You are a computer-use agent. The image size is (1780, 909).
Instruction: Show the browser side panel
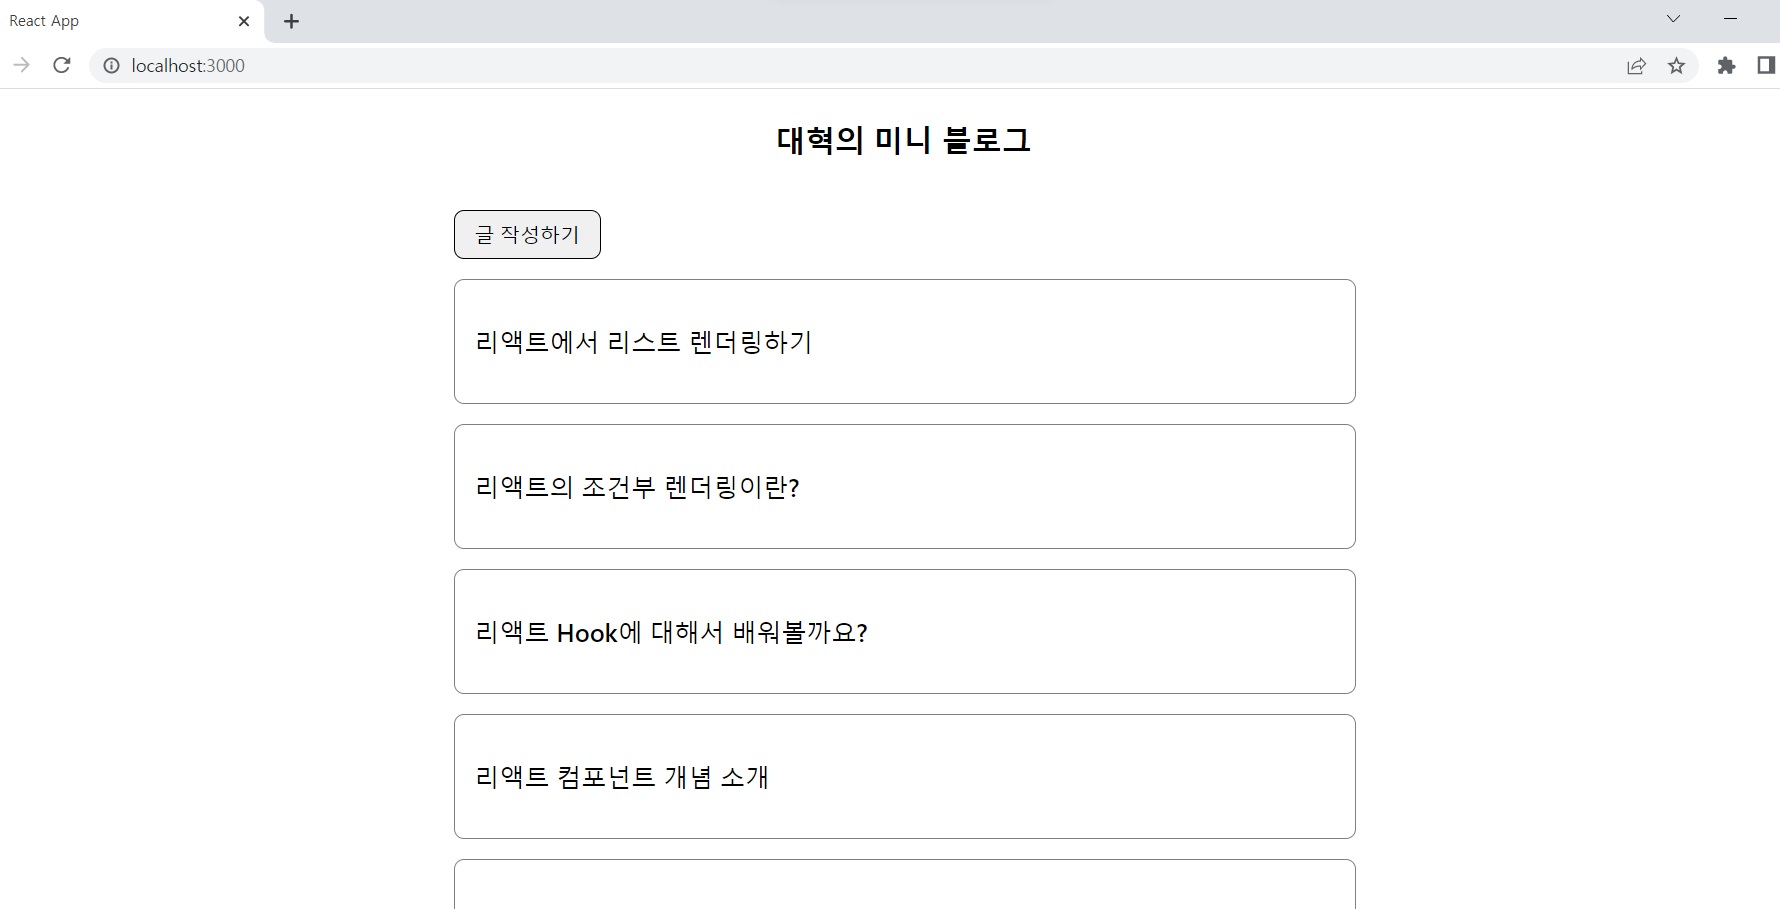point(1766,65)
